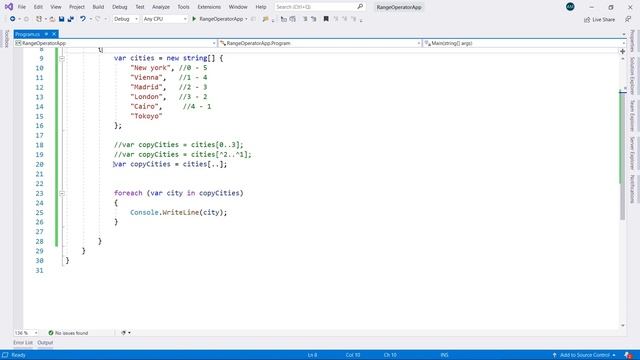
Task: Collapse the foreach block on line 23
Action: point(62,193)
